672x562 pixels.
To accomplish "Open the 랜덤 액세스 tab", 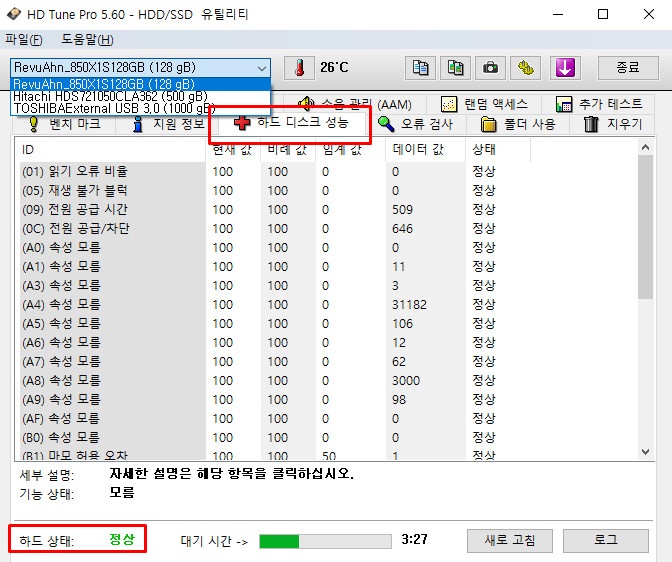I will tap(484, 104).
